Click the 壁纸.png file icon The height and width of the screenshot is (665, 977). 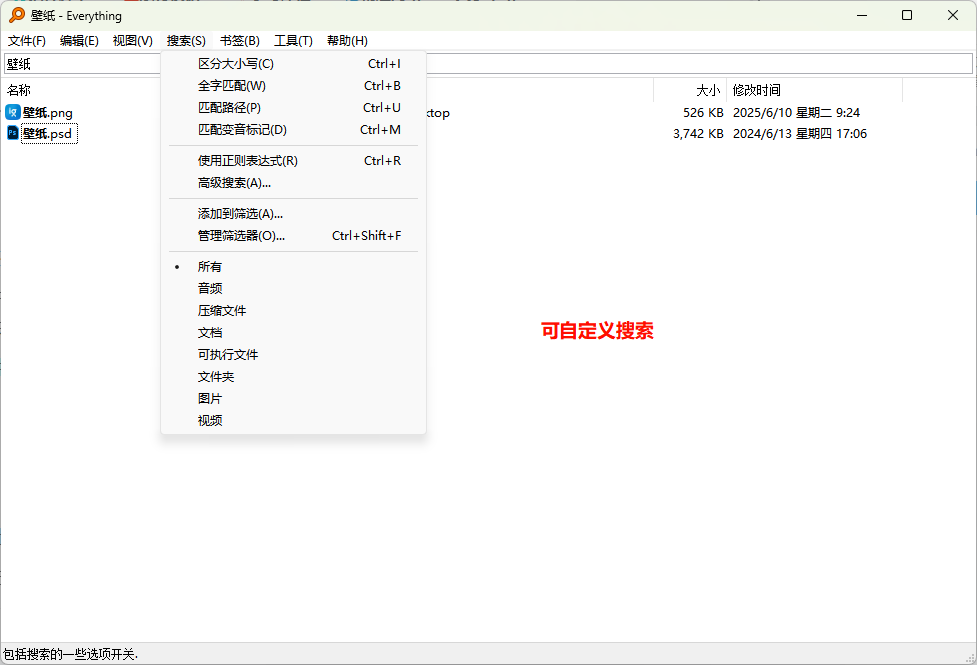click(x=13, y=113)
